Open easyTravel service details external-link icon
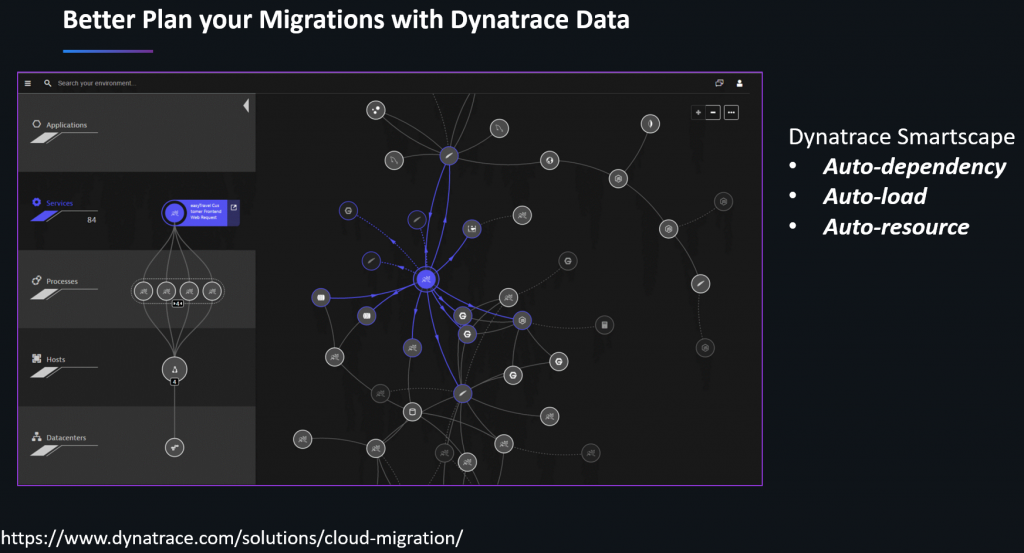 tap(234, 208)
